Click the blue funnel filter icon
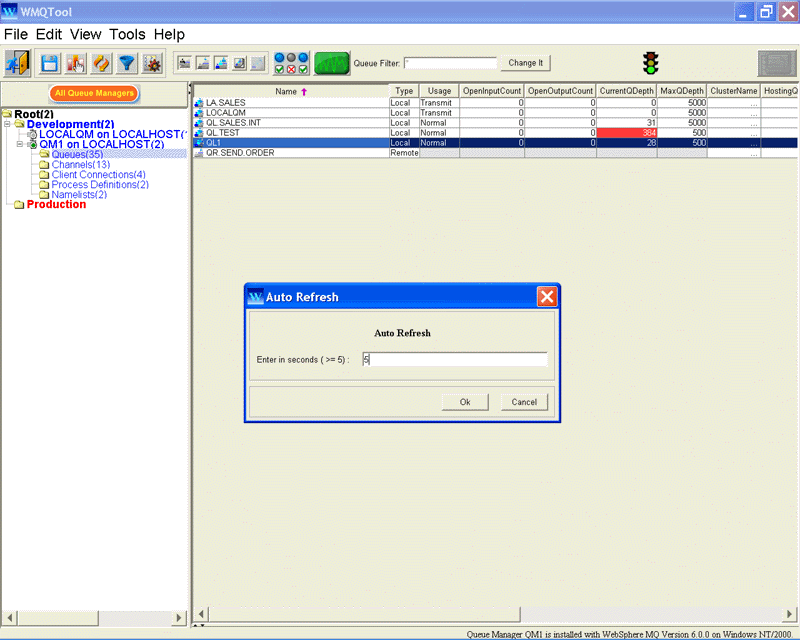The height and width of the screenshot is (640, 800). point(127,63)
